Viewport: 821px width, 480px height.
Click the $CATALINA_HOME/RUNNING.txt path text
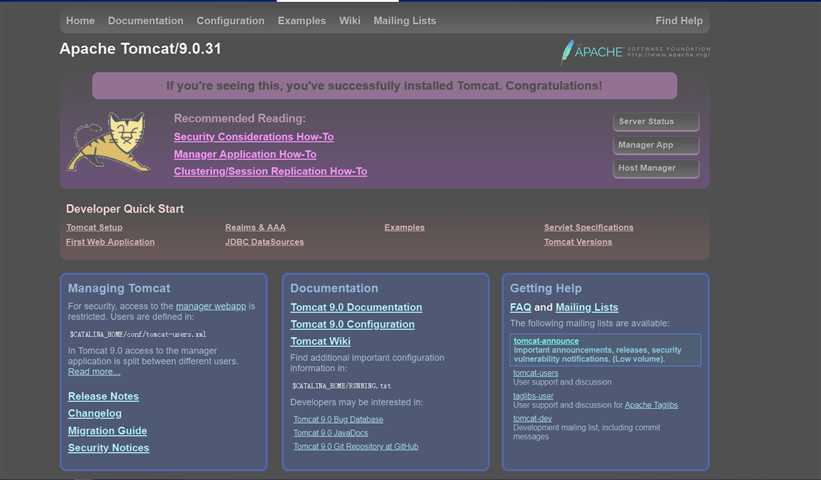coord(341,386)
